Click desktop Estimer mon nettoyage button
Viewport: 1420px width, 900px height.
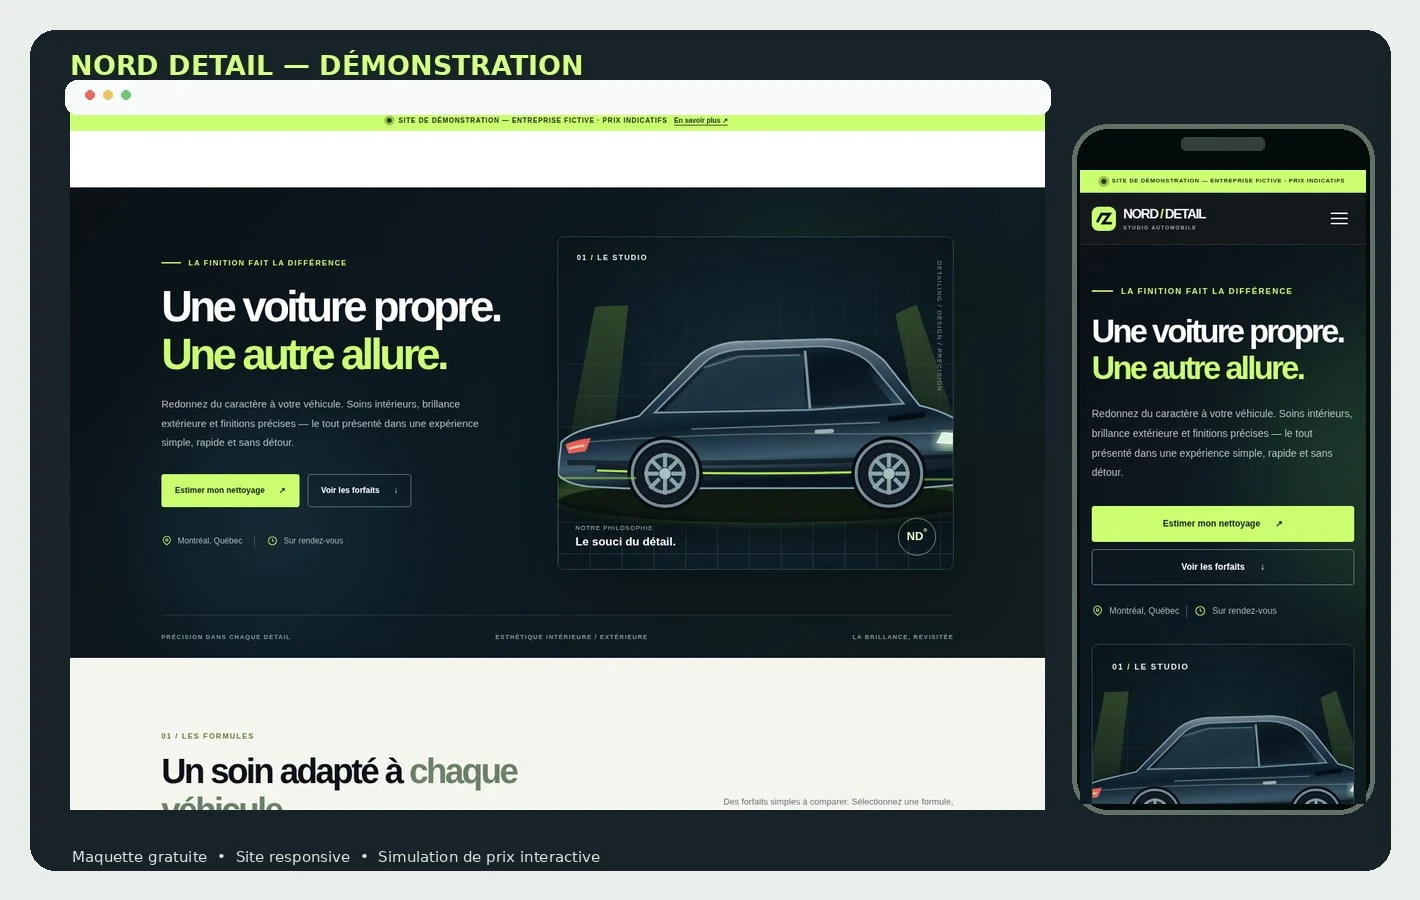(230, 490)
